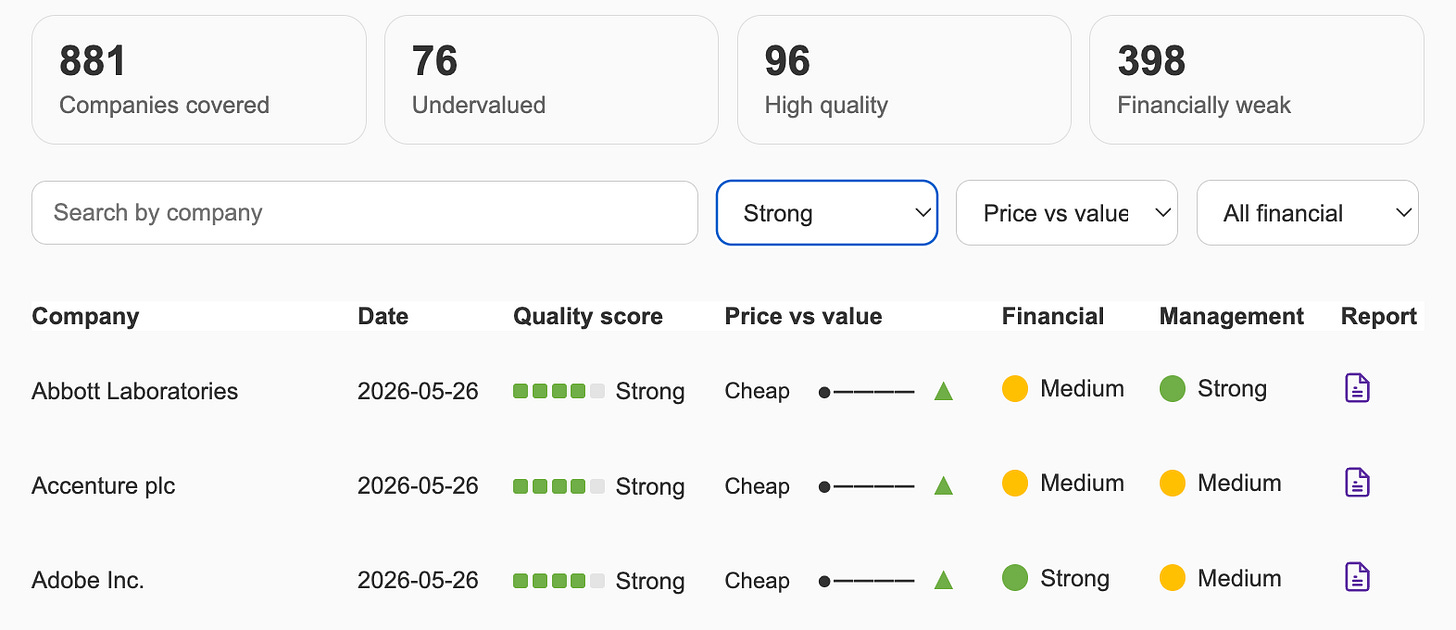This screenshot has width=1456, height=630.
Task: Click Adobe's green Financial Strong indicator dot
Action: click(x=1015, y=578)
